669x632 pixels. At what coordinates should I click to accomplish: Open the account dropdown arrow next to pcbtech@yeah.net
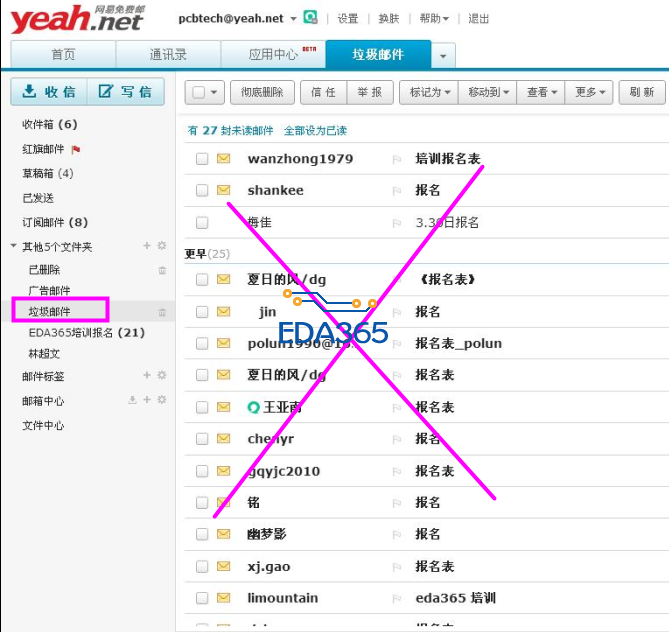coord(293,19)
